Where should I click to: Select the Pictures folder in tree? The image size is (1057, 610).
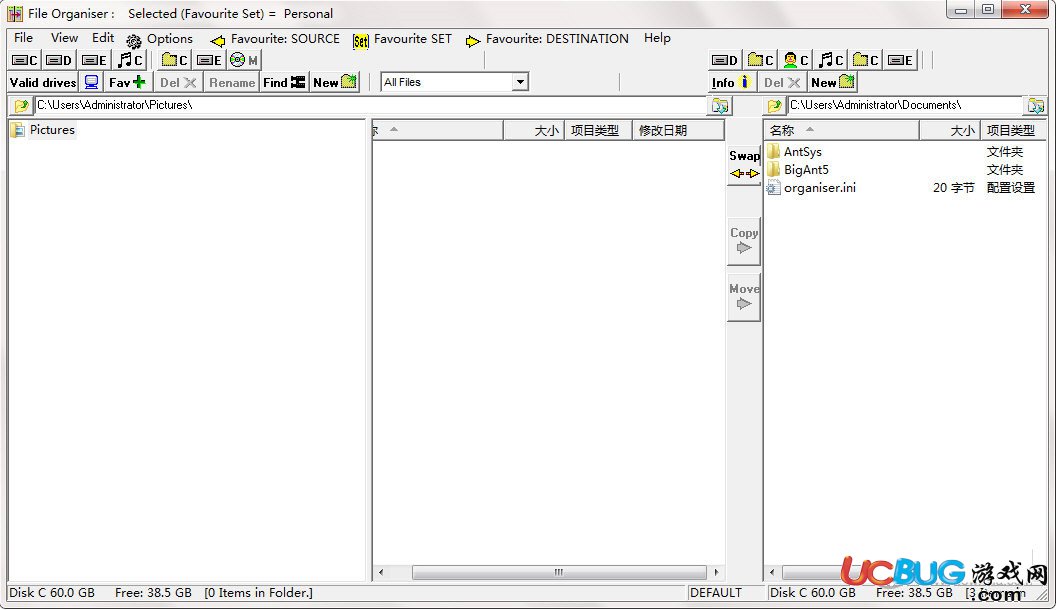point(52,130)
